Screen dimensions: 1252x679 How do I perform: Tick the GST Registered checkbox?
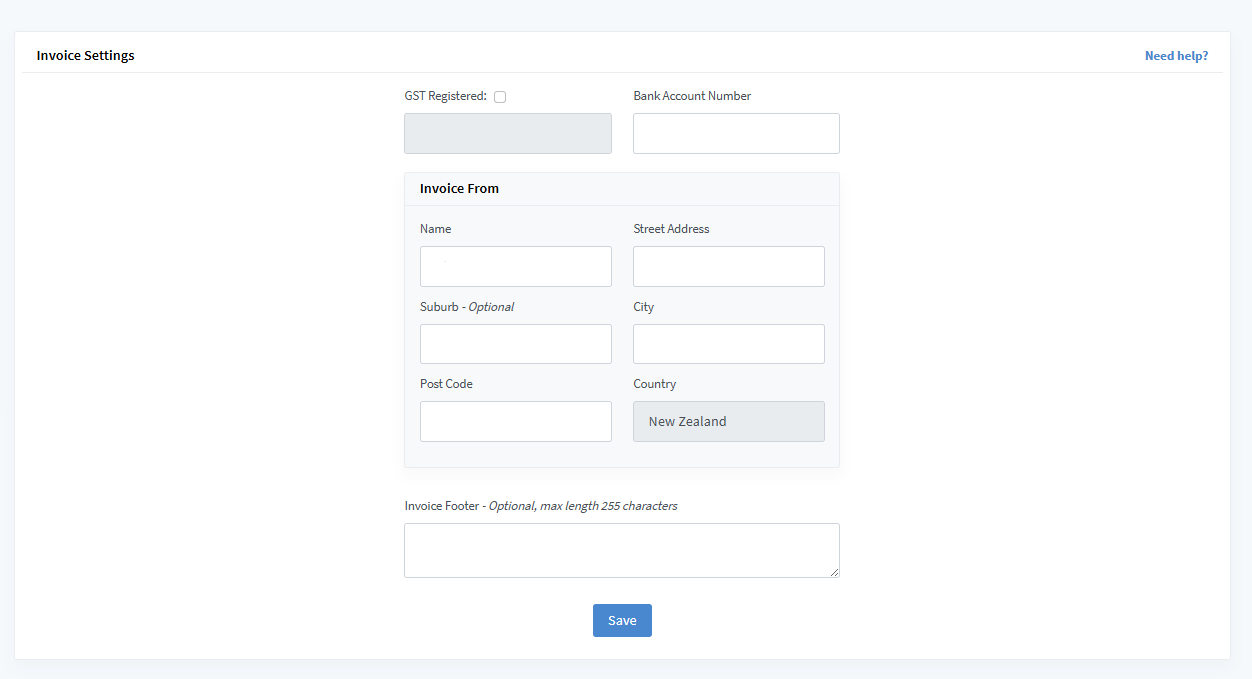(500, 97)
